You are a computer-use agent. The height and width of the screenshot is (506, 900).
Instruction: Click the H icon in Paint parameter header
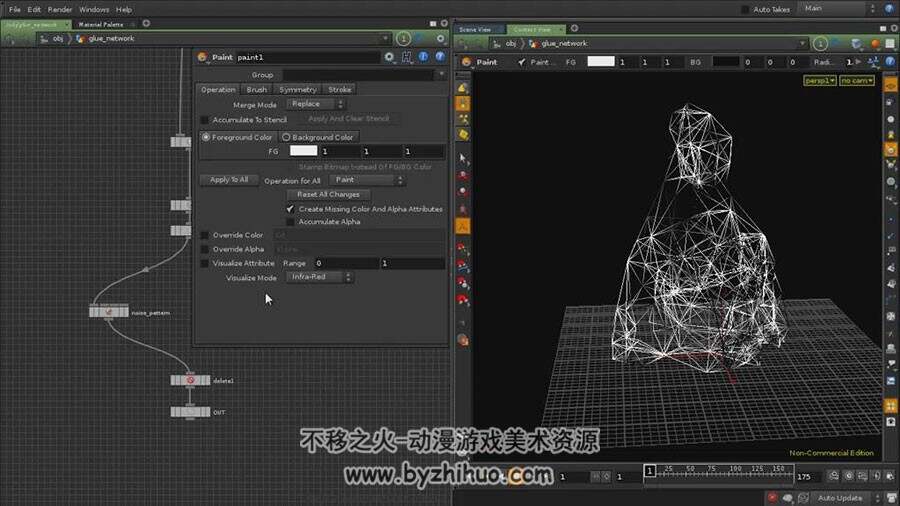pos(406,57)
